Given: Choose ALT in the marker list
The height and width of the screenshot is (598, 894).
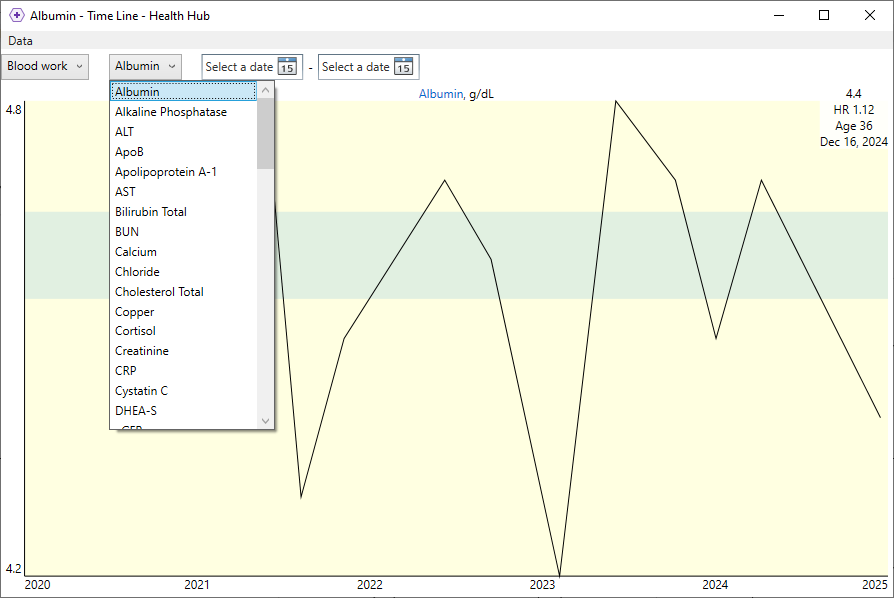Looking at the screenshot, I should coord(124,132).
